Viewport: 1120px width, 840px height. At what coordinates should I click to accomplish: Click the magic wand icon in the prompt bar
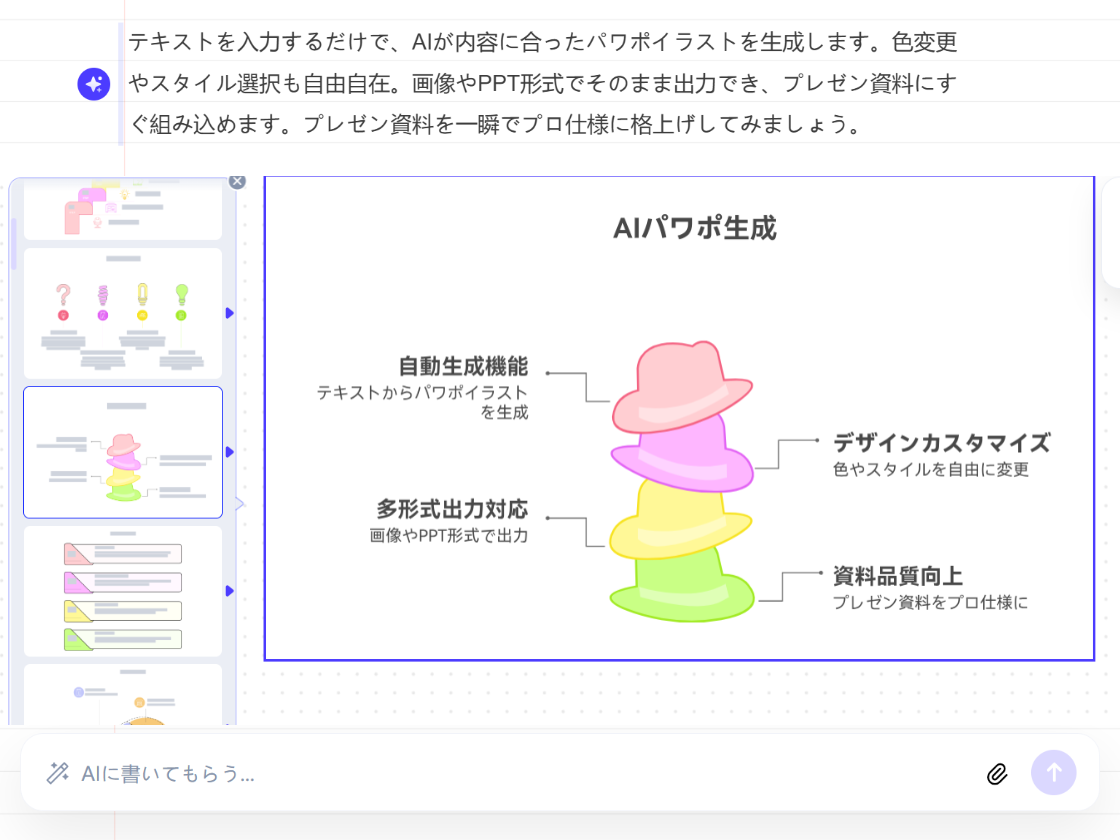pos(58,773)
